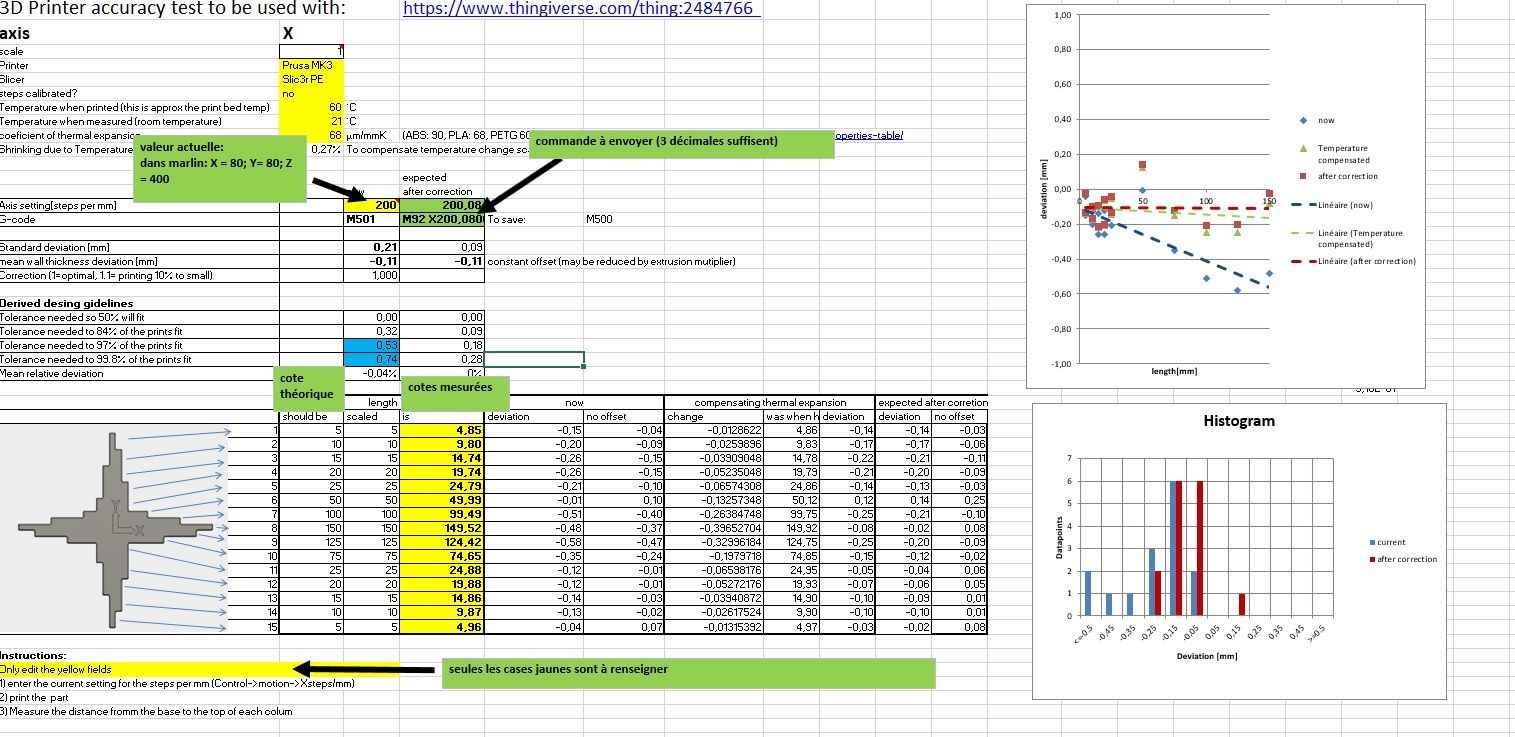The height and width of the screenshot is (737, 1515).
Task: Click 'Linéaire (Temperature compensated)' legend entry
Action: 1349,238
